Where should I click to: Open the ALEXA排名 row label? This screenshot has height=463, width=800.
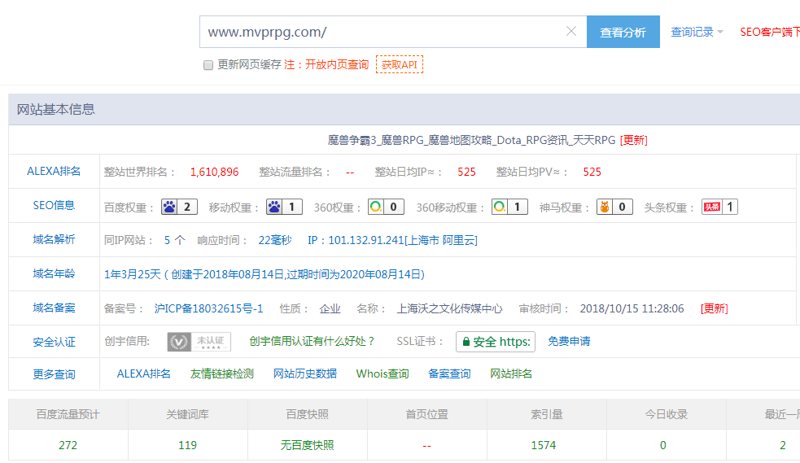(54, 171)
